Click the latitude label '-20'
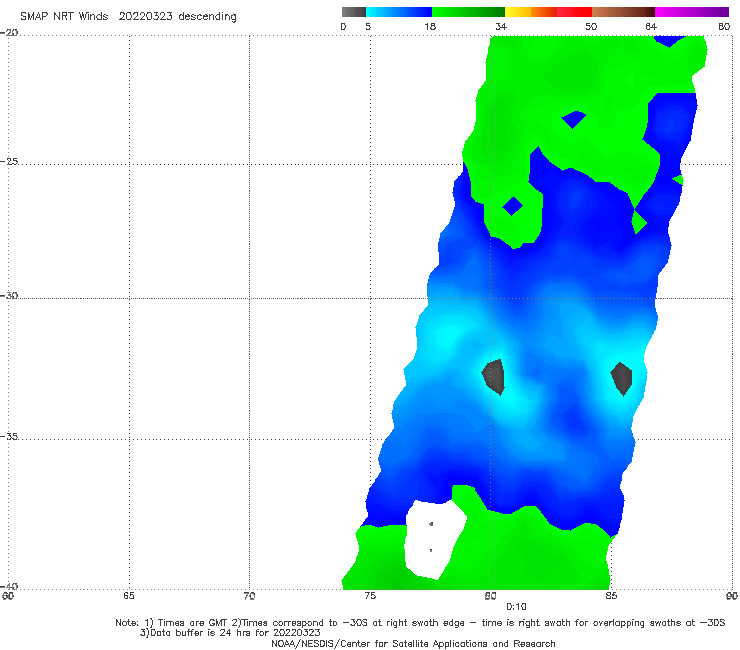Image resolution: width=740 pixels, height=650 pixels. point(9,33)
